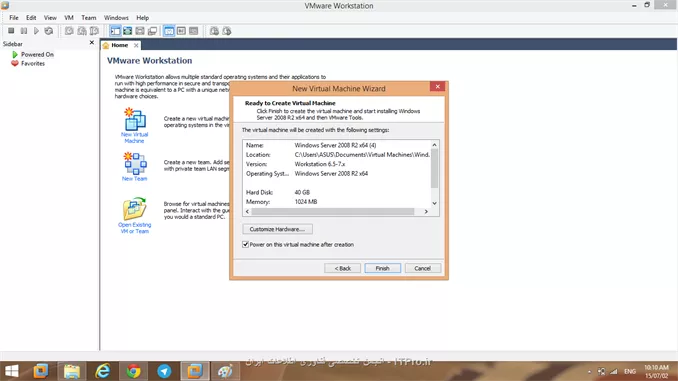This screenshot has width=678, height=381.
Task: Click settings list scroll up arrow
Action: [435, 145]
